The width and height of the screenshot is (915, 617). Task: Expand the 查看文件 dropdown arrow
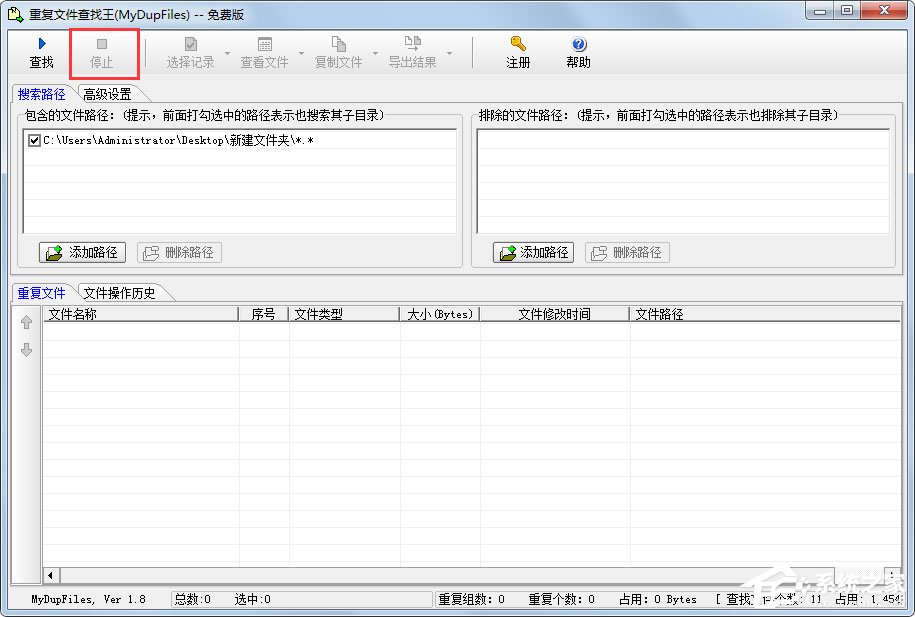click(302, 53)
